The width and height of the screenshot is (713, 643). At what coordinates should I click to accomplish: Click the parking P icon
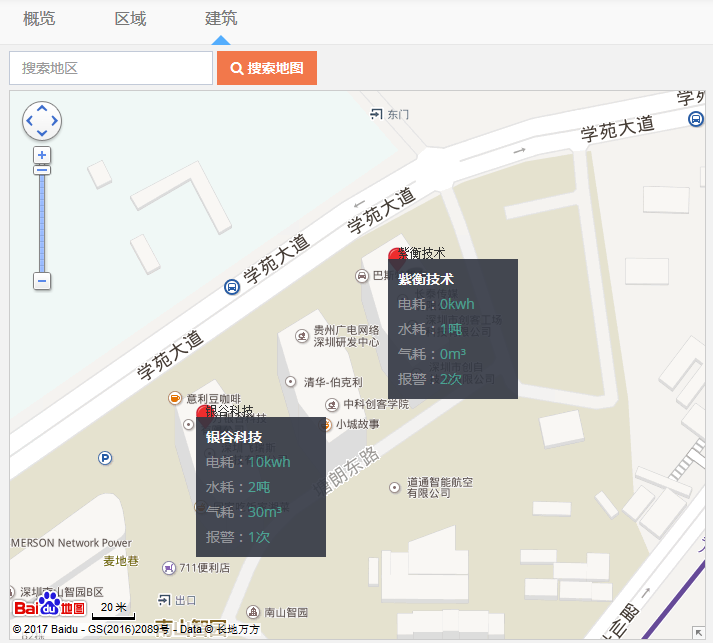[105, 458]
